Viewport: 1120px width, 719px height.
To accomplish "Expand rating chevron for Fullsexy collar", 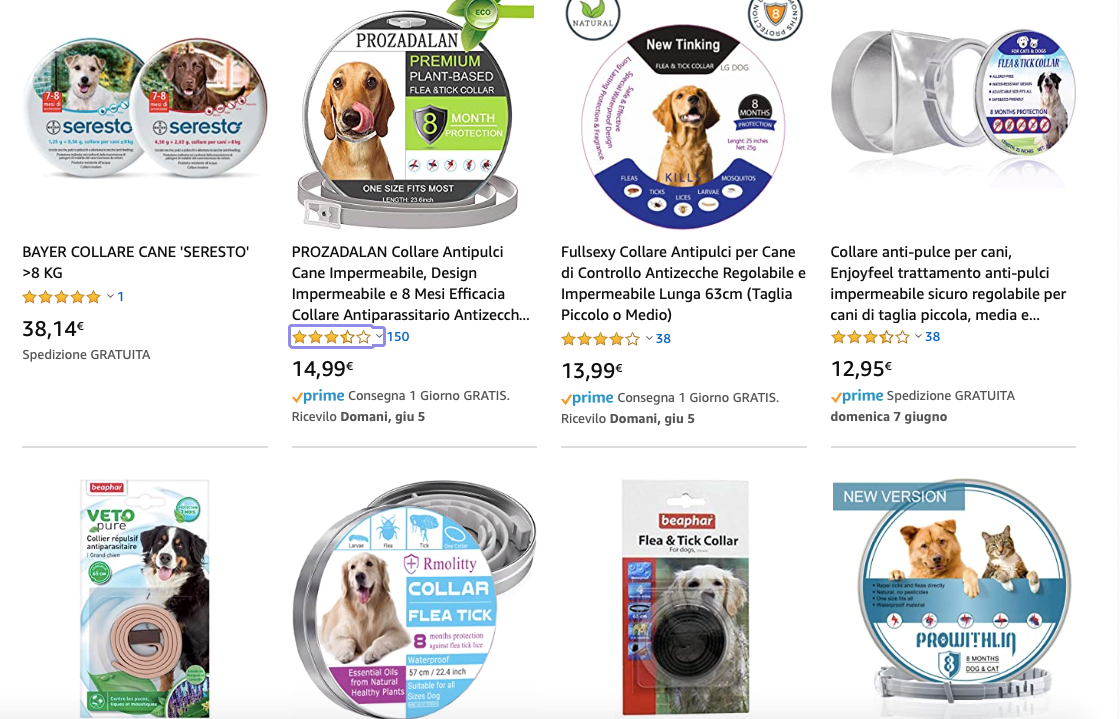I will [x=649, y=338].
